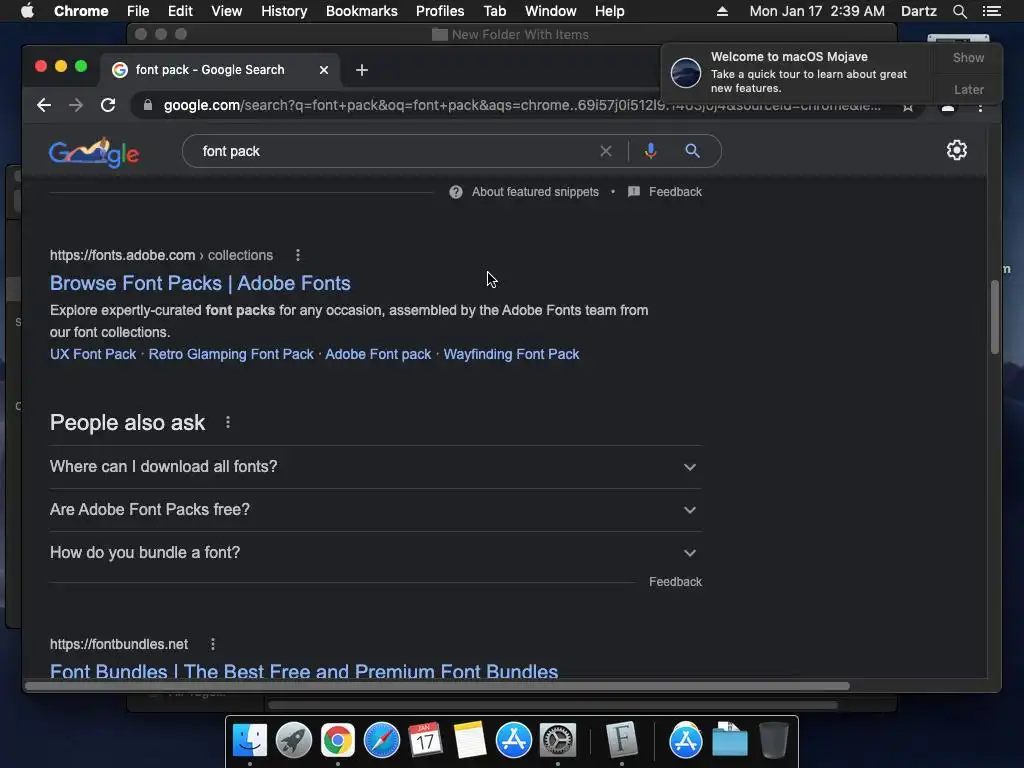Close the font pack search tab
Image resolution: width=1024 pixels, height=768 pixels.
click(x=324, y=70)
